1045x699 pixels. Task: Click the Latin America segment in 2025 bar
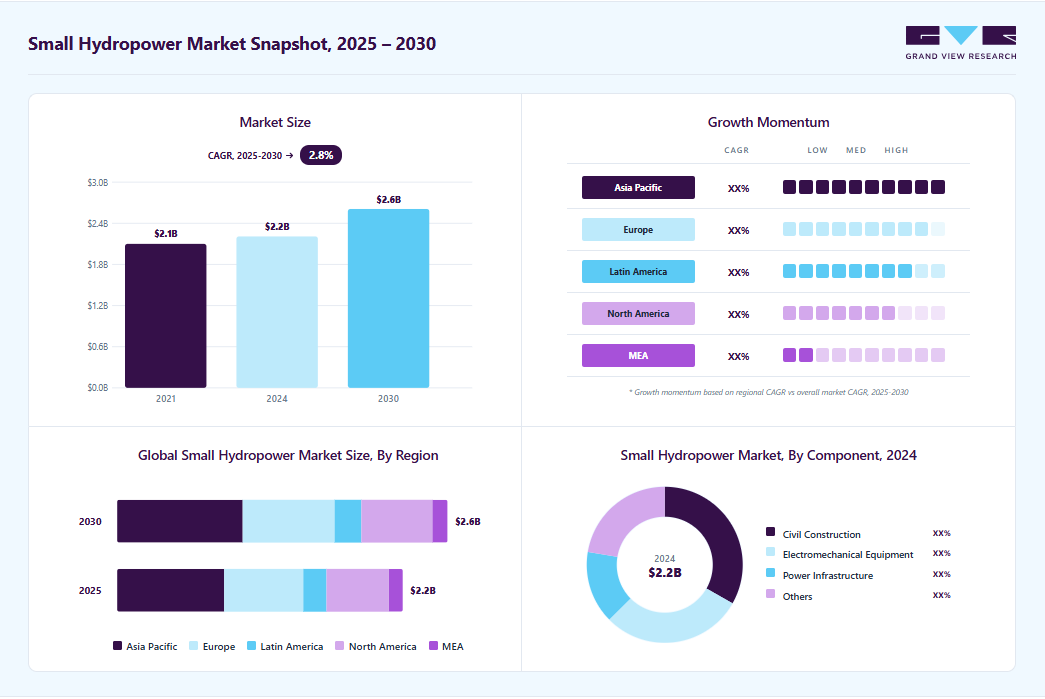315,590
